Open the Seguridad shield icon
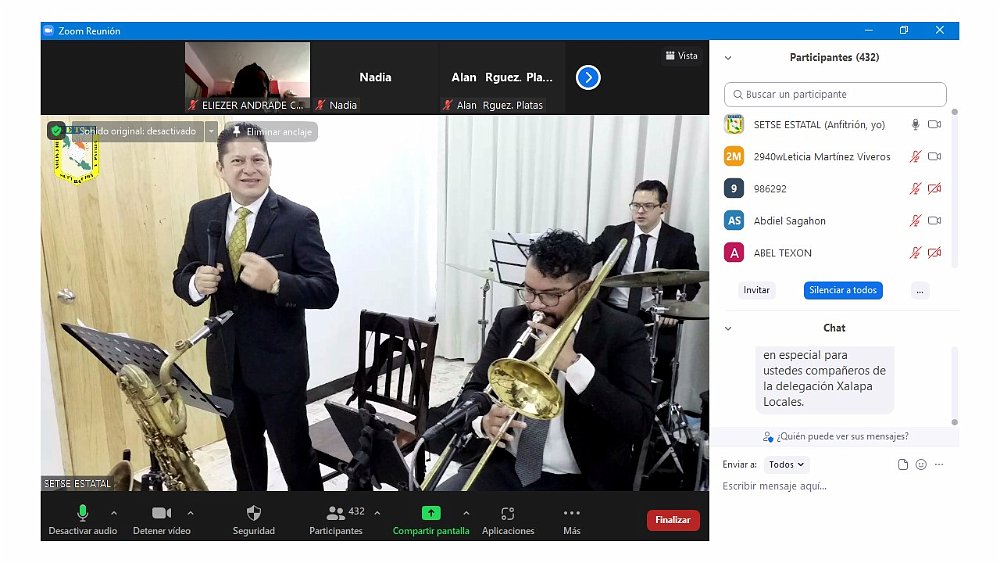The height and width of the screenshot is (563, 1000). (253, 514)
